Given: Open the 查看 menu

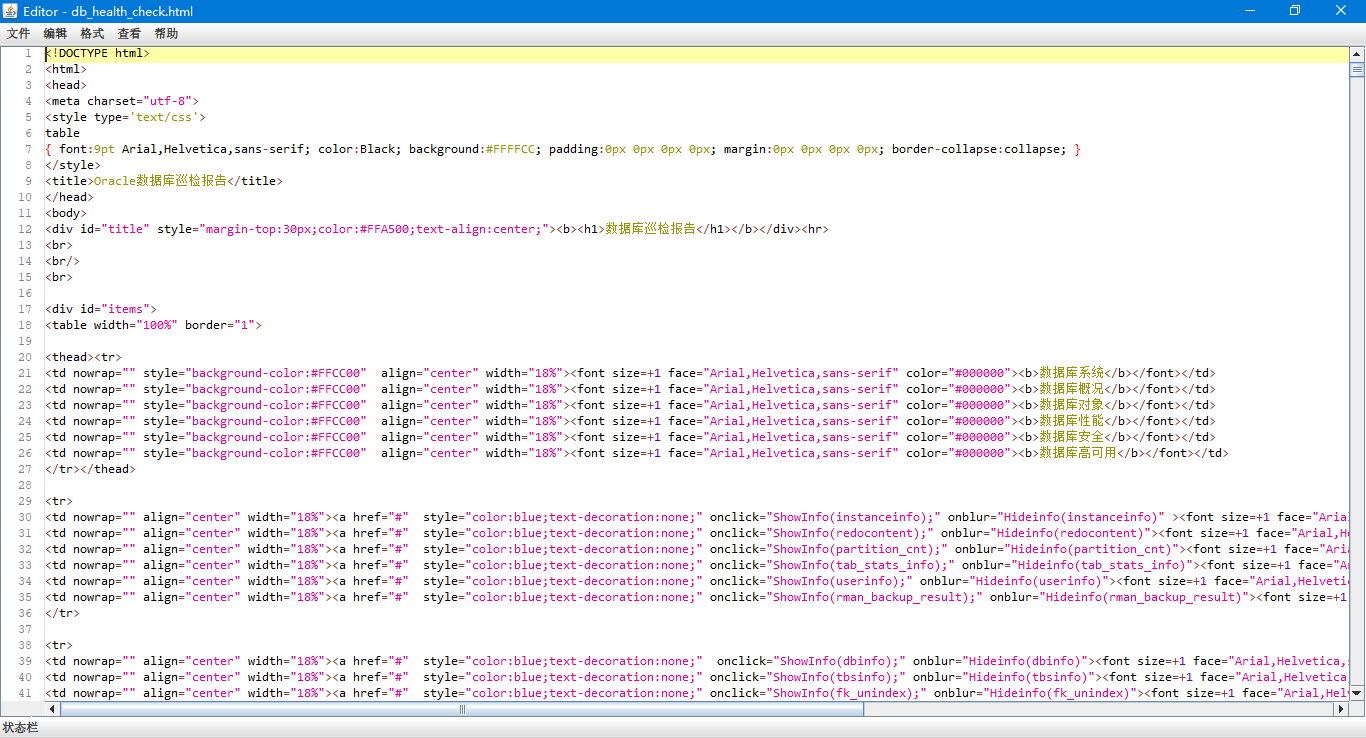Looking at the screenshot, I should 129,33.
